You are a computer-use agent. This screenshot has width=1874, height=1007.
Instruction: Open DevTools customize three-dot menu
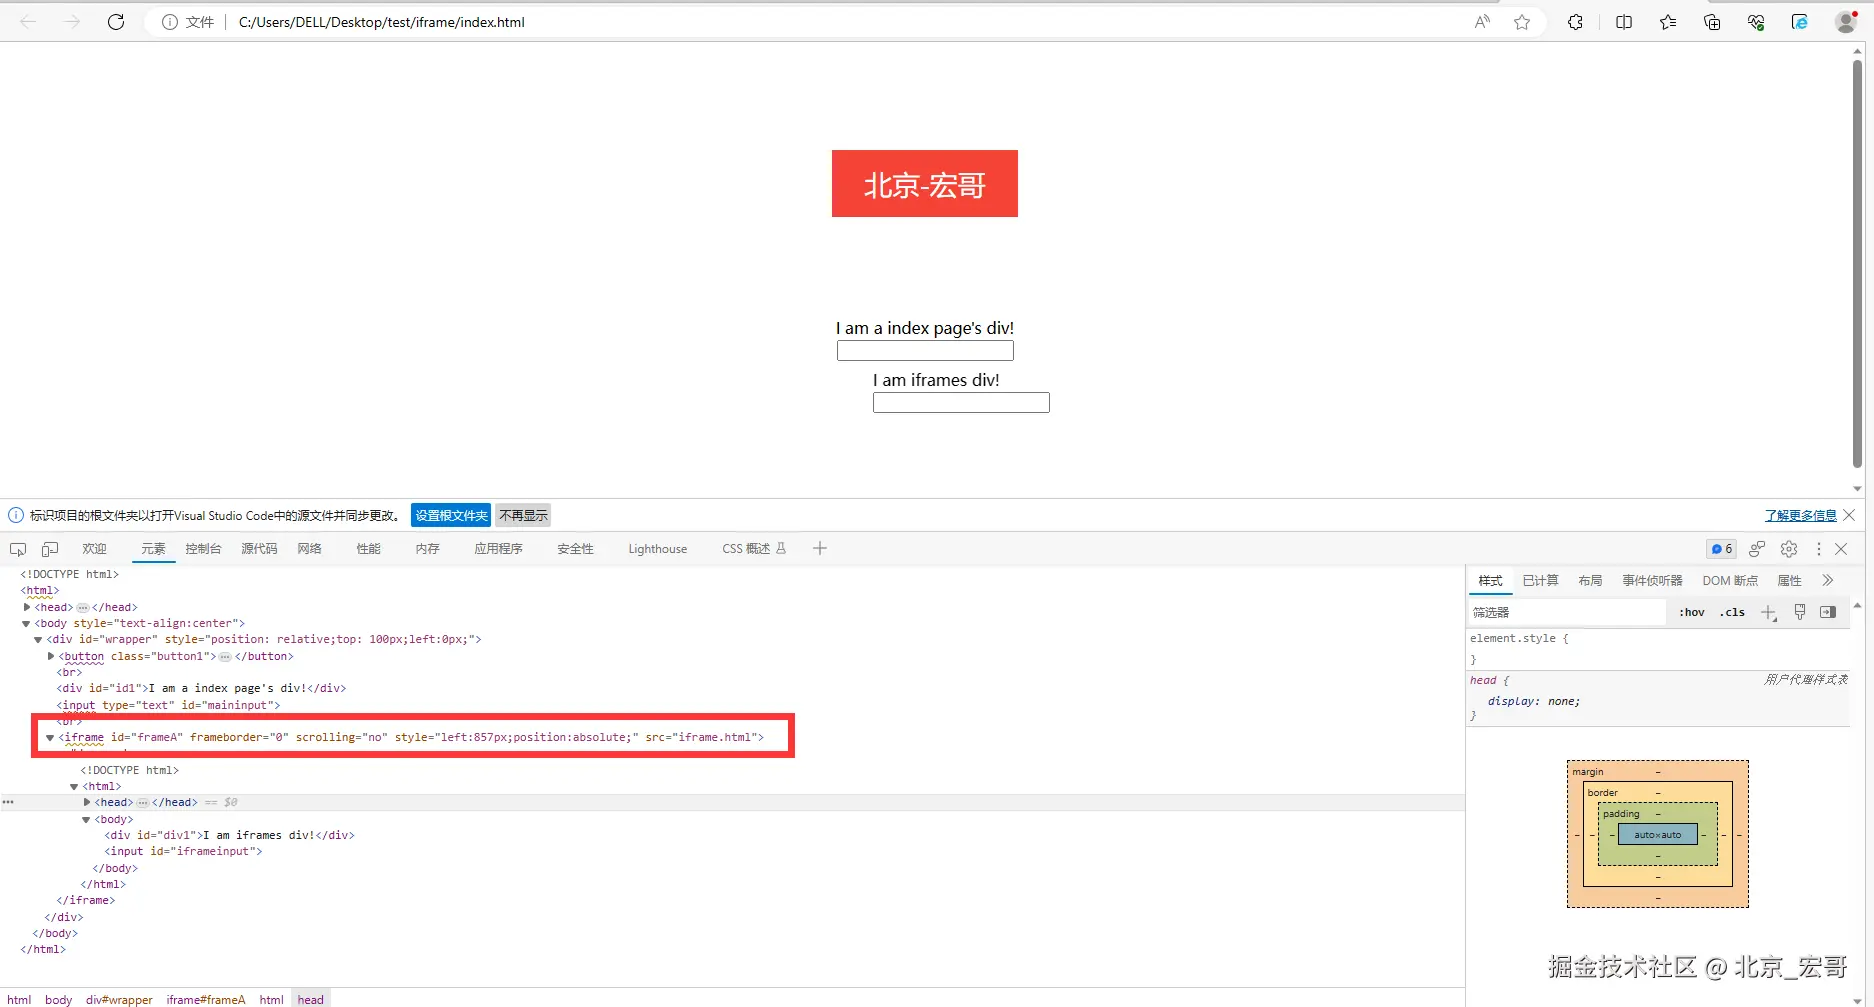coord(1819,549)
